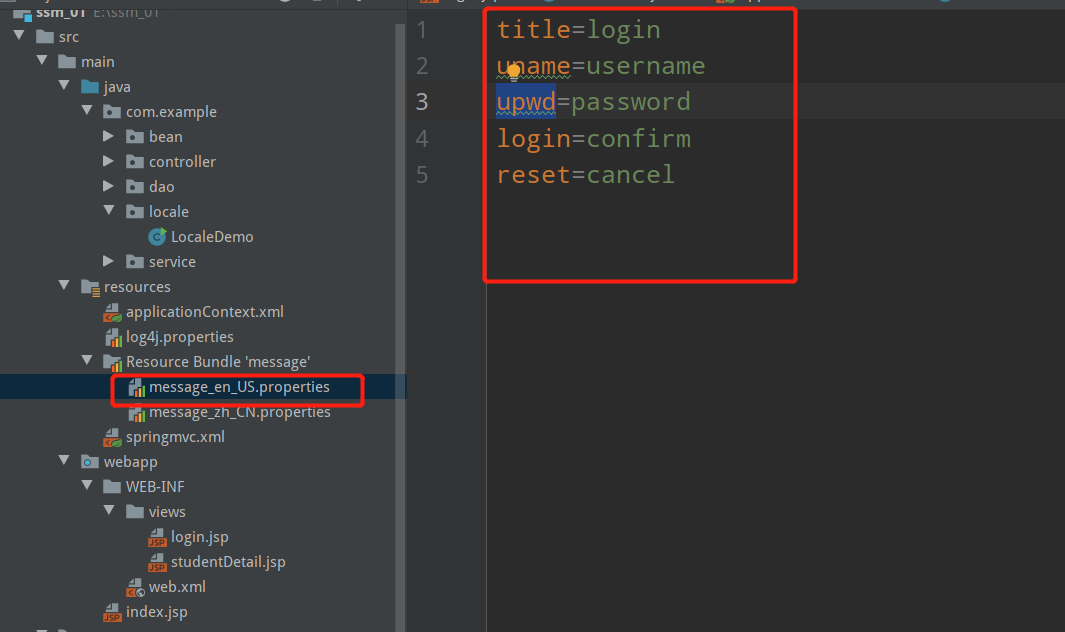Open log4j.properties in project tree
1065x632 pixels.
[x=179, y=337]
